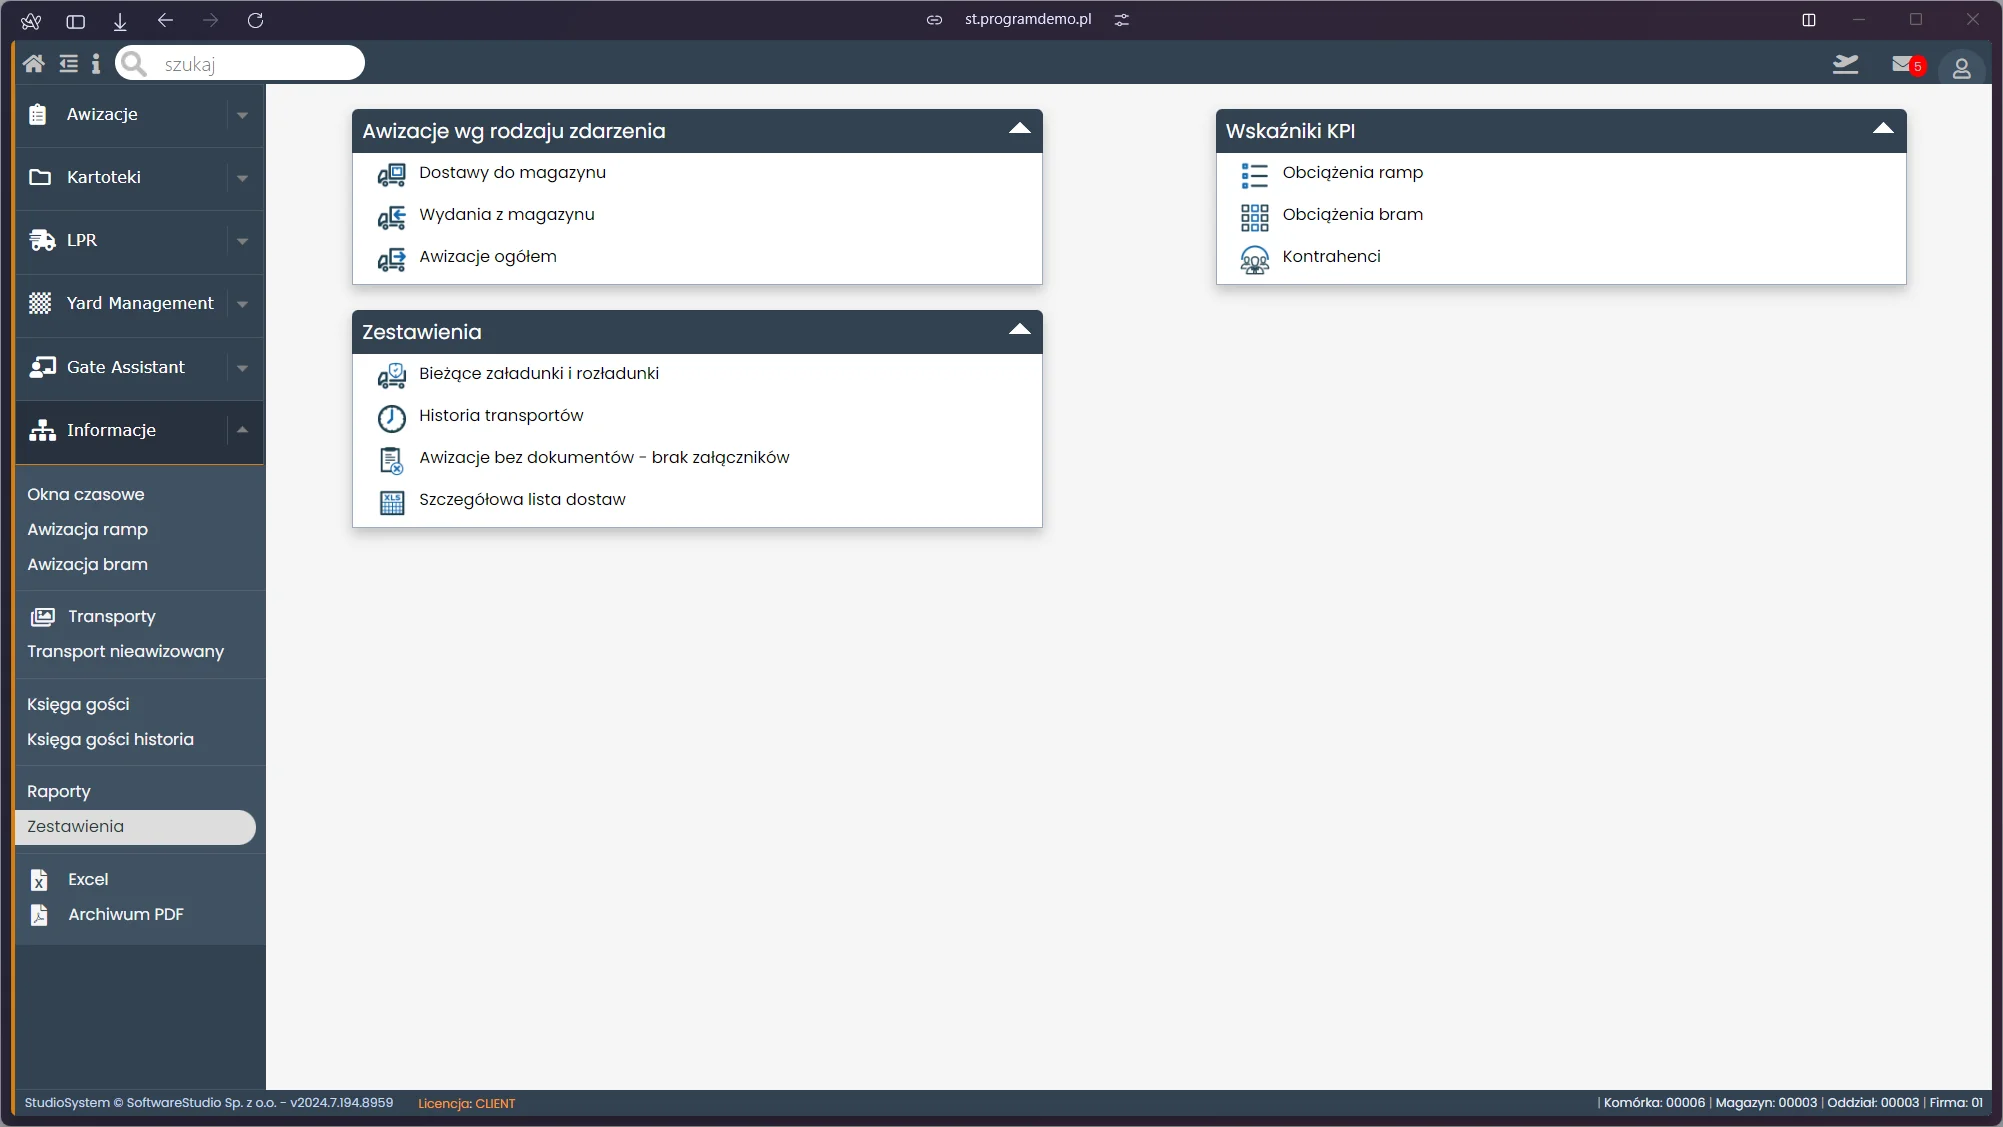Collapse the Zestawienia panel
This screenshot has width=2003, height=1127.
click(1019, 329)
